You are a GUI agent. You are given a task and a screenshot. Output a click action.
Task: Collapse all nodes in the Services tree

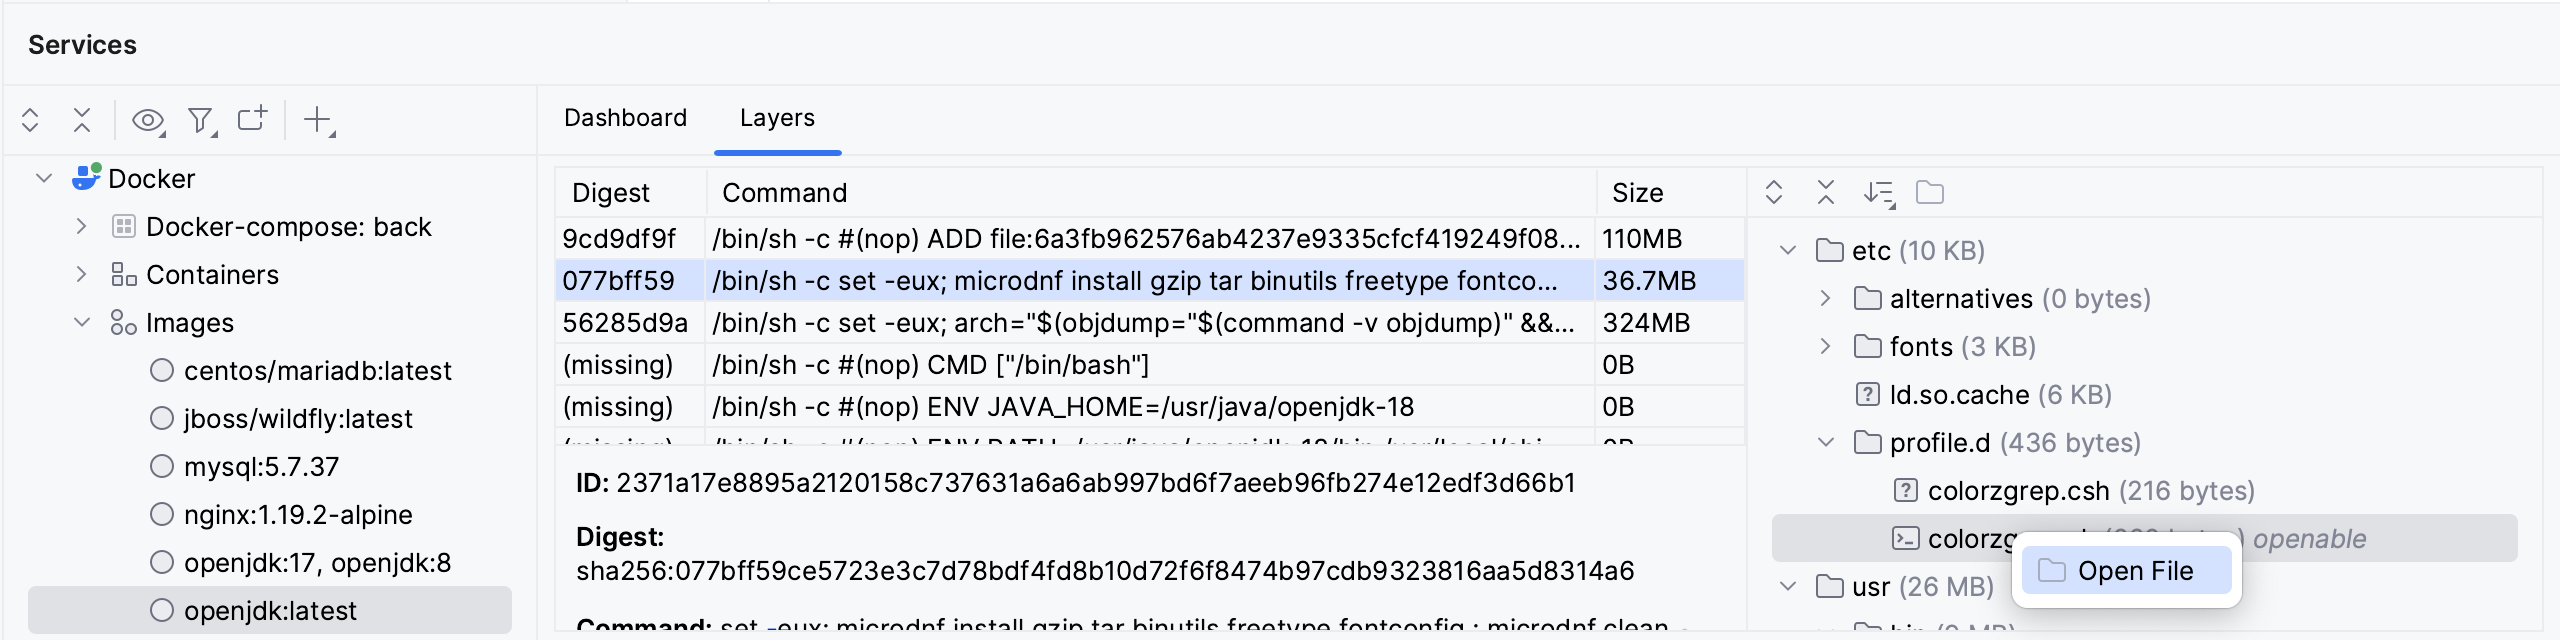tap(80, 119)
